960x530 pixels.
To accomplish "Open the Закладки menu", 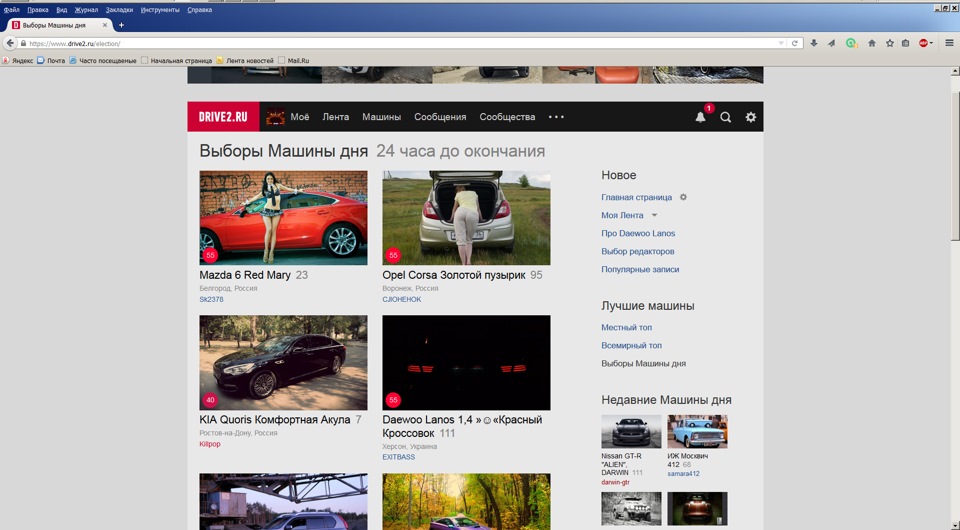I will (119, 10).
